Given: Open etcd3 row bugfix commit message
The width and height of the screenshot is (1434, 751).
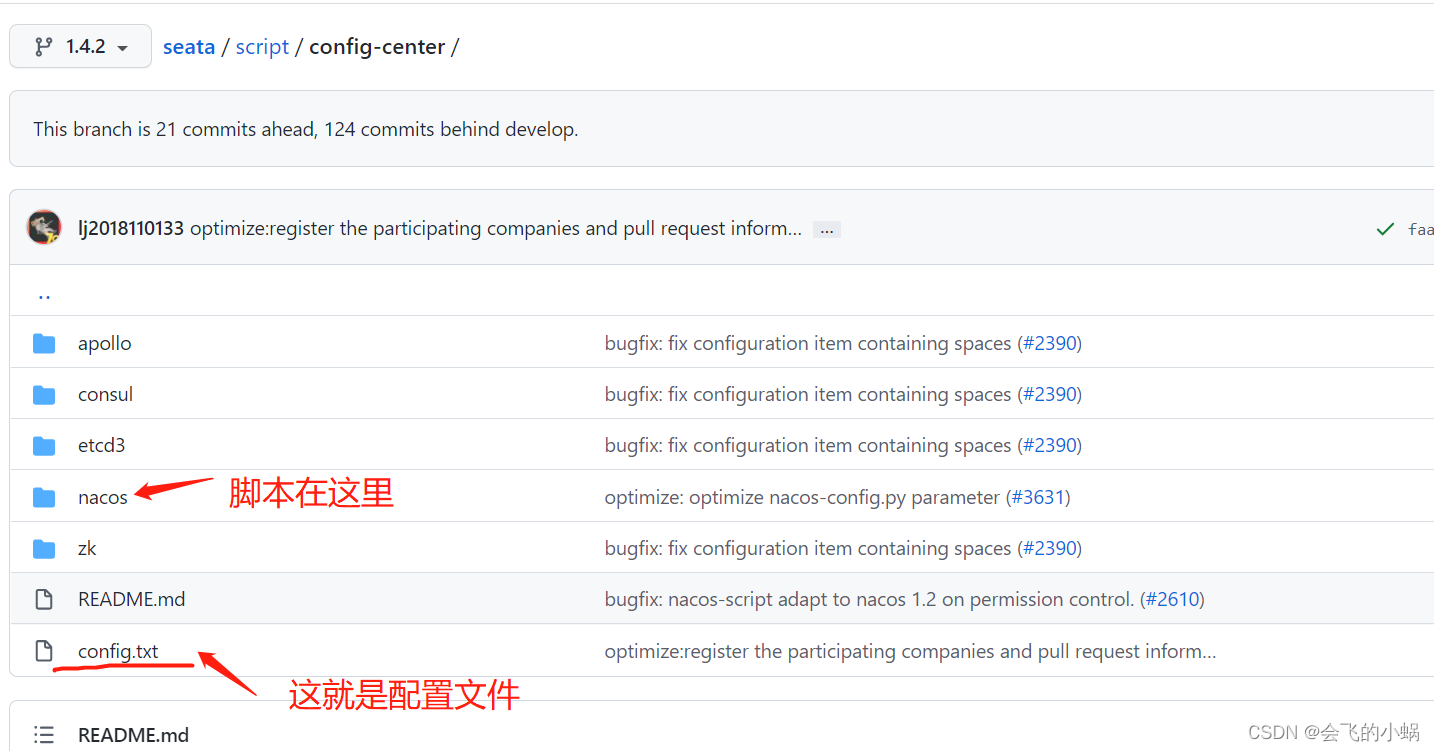Looking at the screenshot, I should click(x=808, y=445).
